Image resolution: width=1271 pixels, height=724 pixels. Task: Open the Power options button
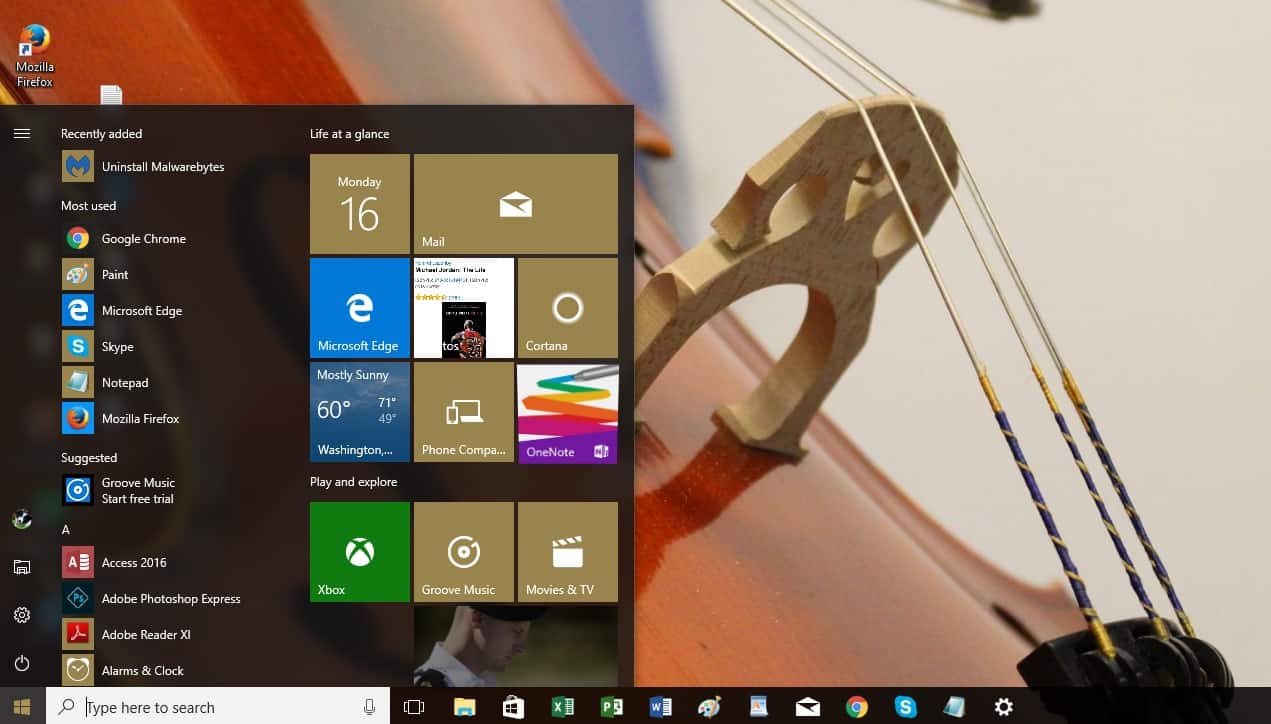[x=22, y=663]
